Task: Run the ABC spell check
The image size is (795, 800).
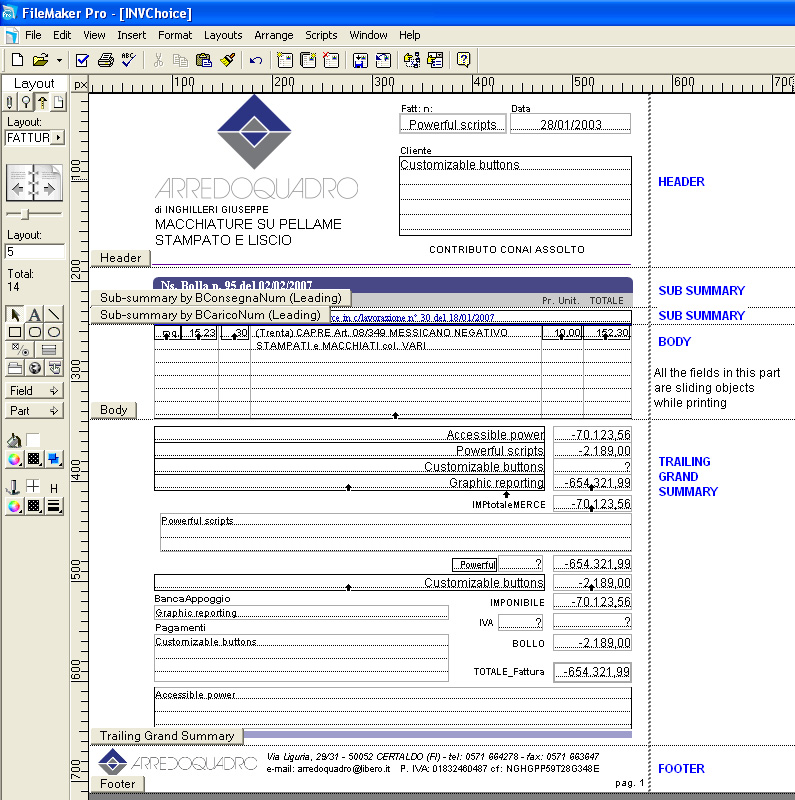Action: tap(129, 60)
